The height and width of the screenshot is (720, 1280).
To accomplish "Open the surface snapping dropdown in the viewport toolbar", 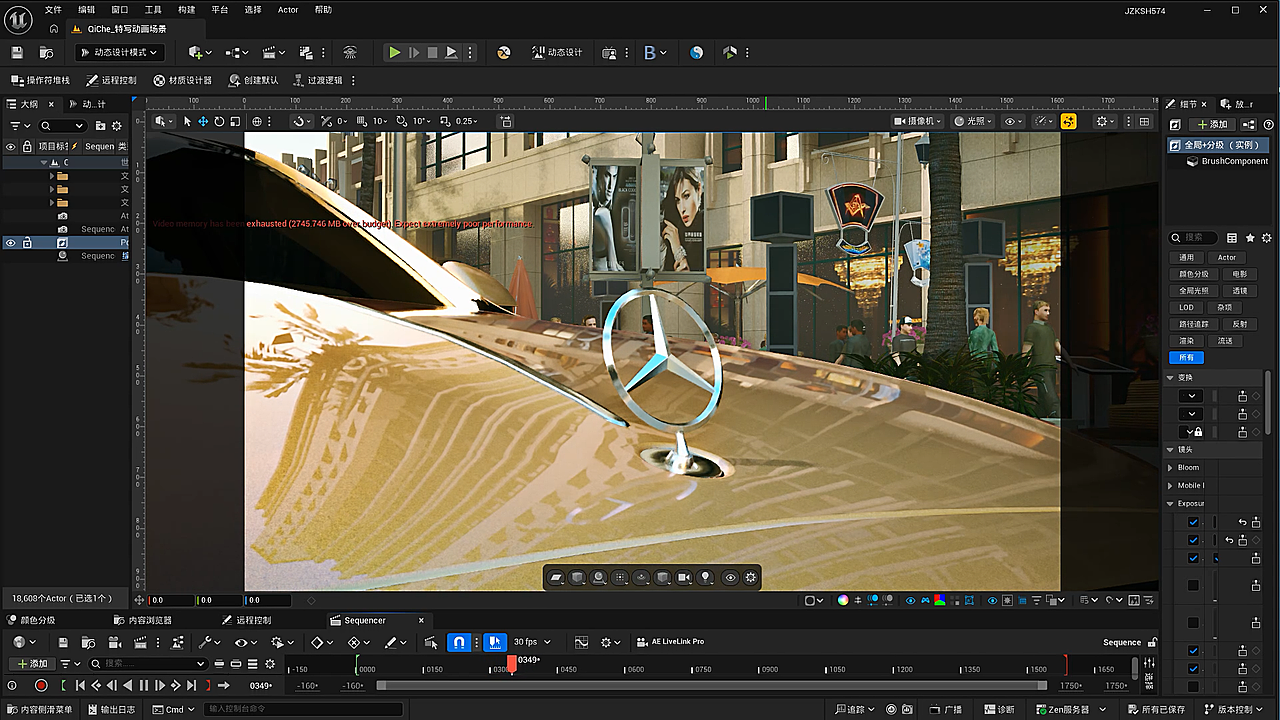I will click(x=303, y=121).
